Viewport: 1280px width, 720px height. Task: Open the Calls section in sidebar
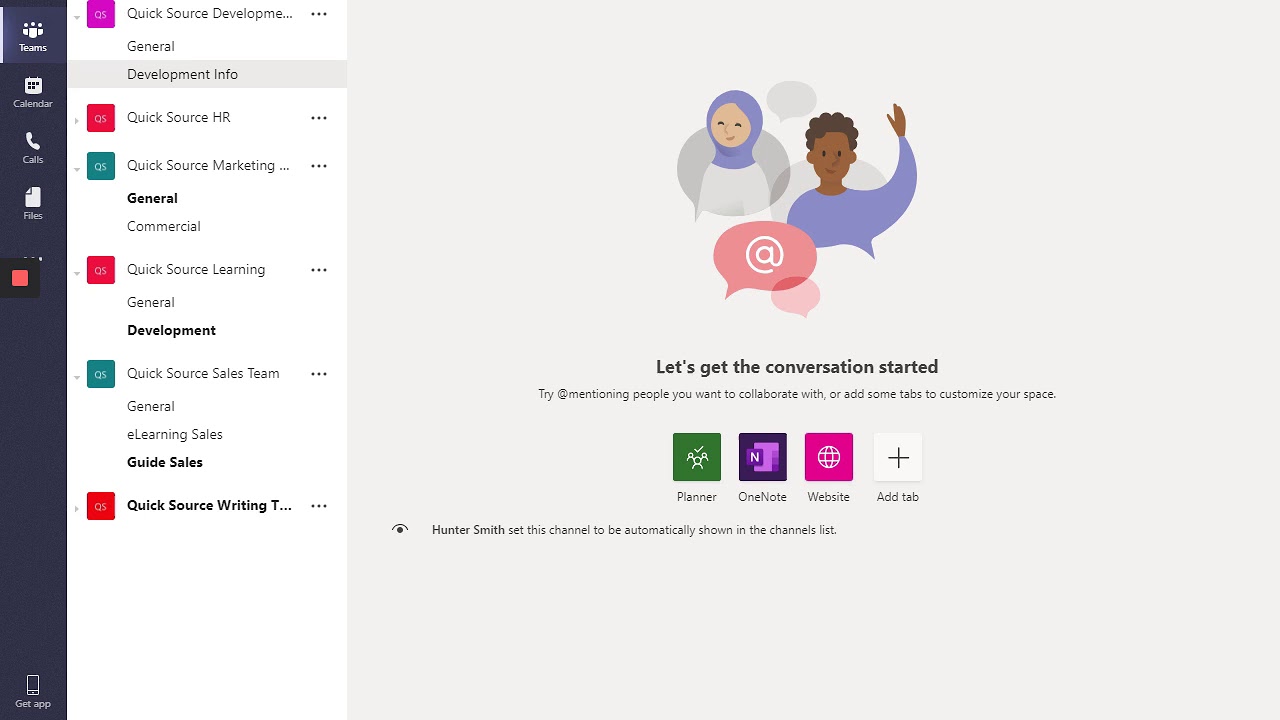(x=33, y=148)
